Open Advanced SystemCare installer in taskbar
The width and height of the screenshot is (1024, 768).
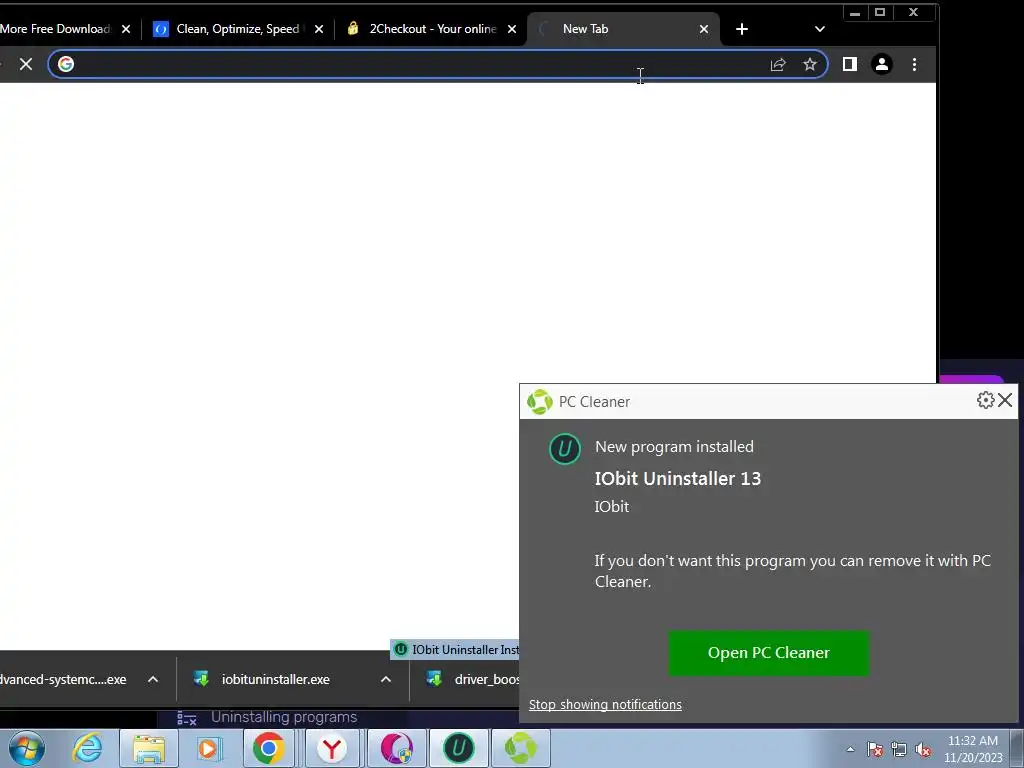click(x=396, y=748)
